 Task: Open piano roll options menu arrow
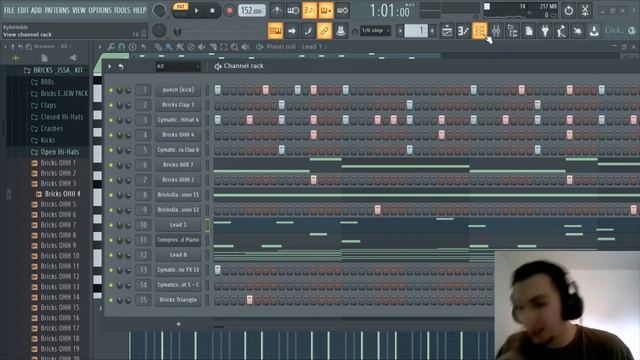pyautogui.click(x=100, y=47)
